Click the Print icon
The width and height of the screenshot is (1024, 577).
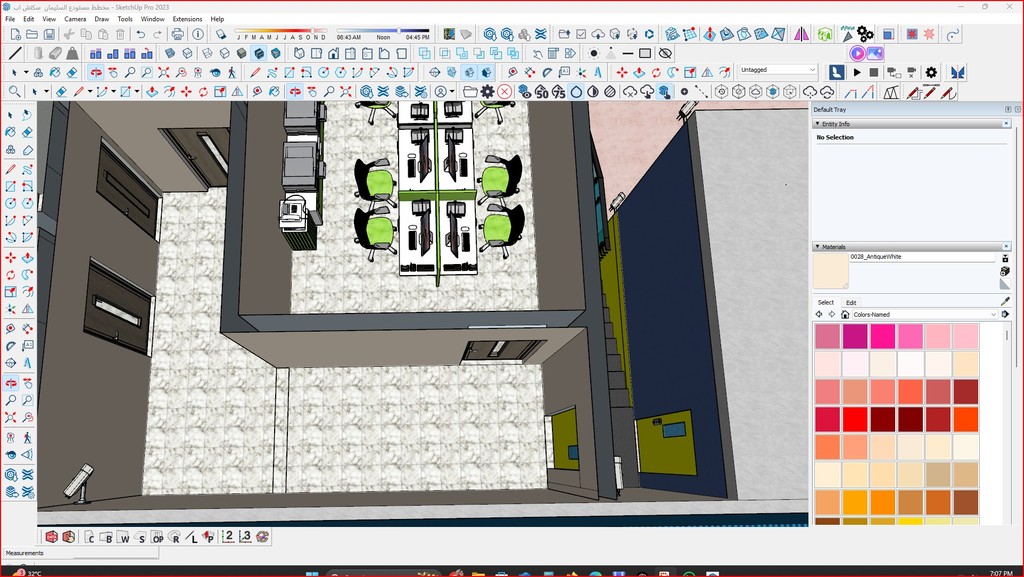point(177,34)
